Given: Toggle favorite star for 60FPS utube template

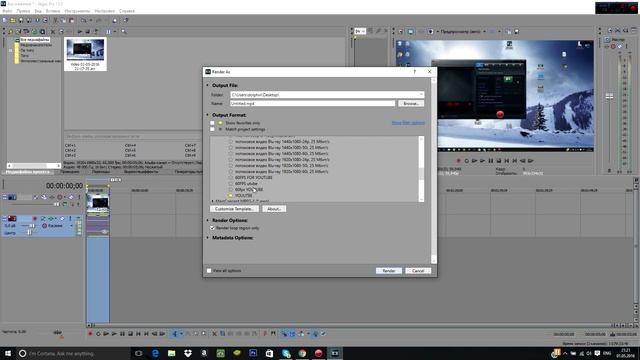Looking at the screenshot, I should pyautogui.click(x=231, y=184).
